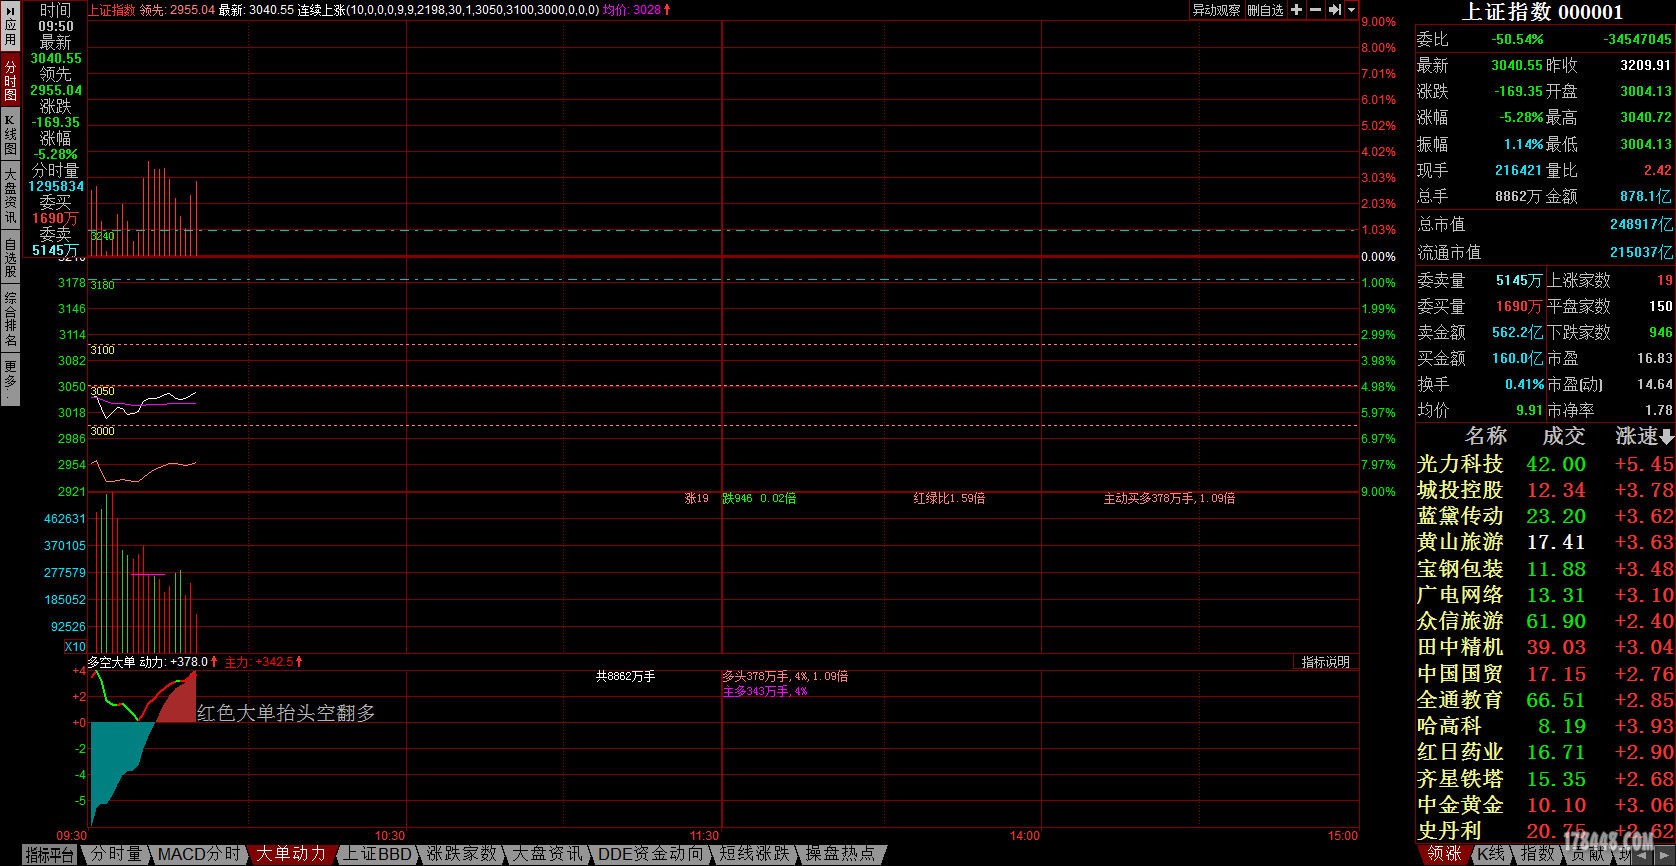Click the minus zoom-out icon

[x=1315, y=10]
